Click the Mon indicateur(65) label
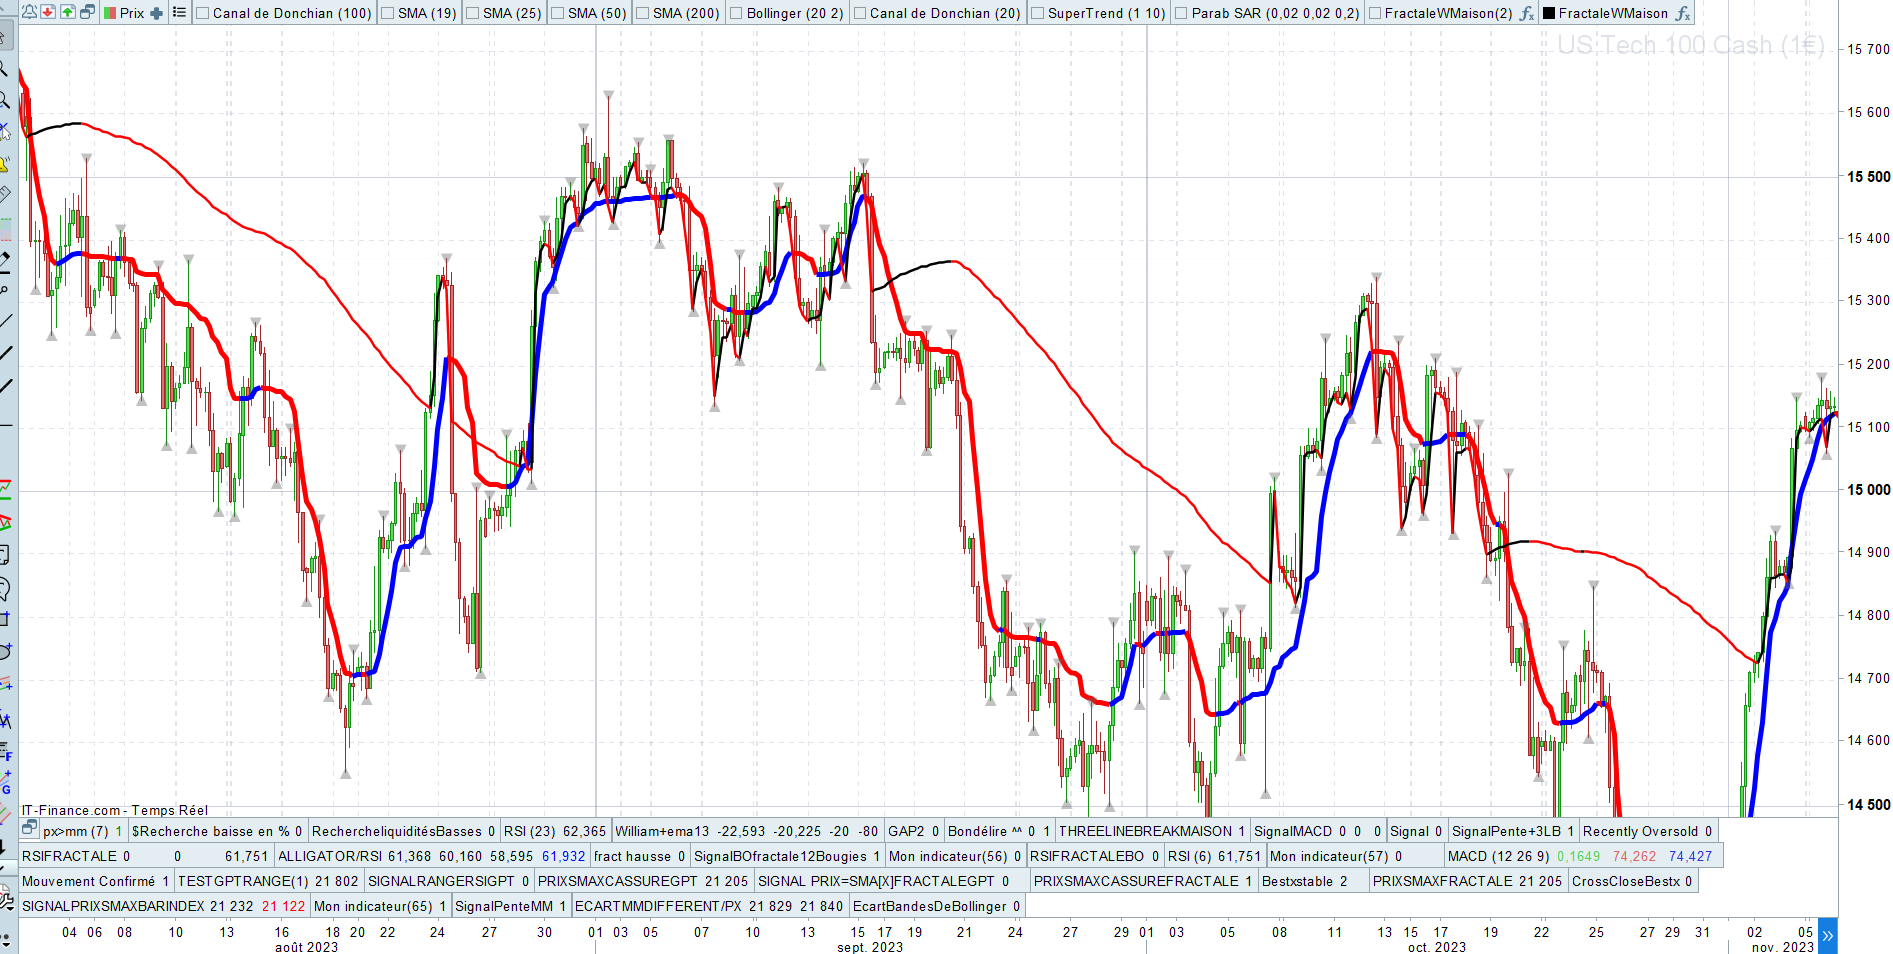The height and width of the screenshot is (954, 1893). [x=373, y=906]
